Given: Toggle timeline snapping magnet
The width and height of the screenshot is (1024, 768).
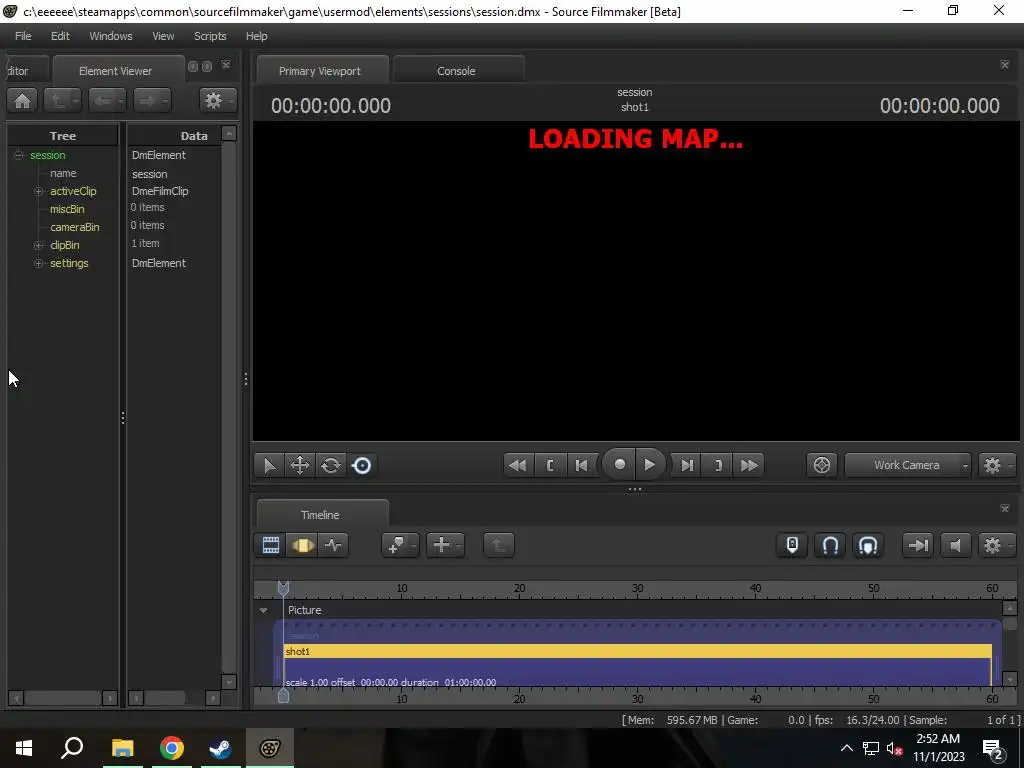Looking at the screenshot, I should coord(830,545).
